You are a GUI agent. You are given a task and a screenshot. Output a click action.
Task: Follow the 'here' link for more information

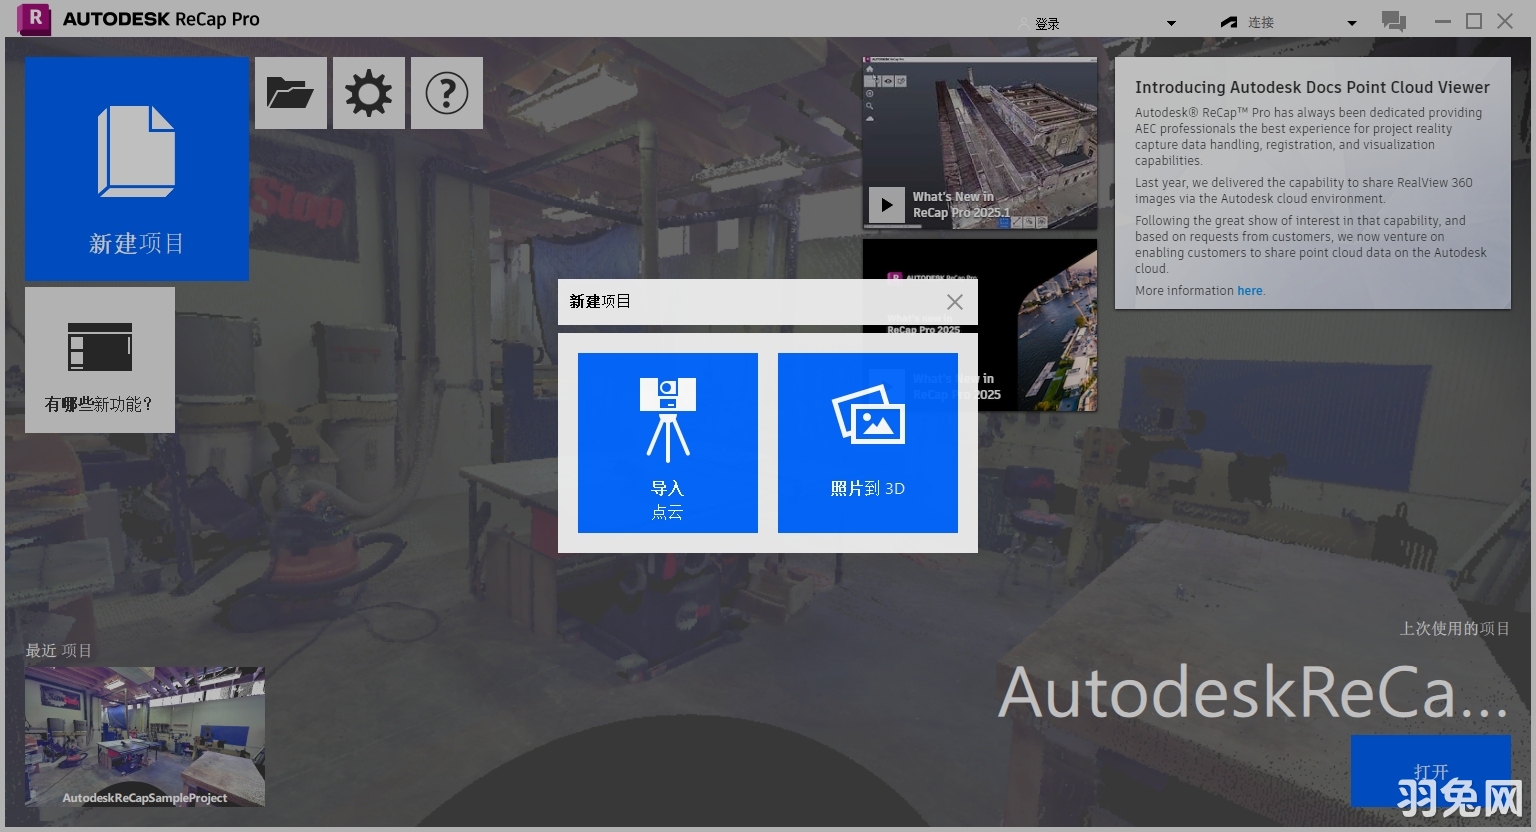[x=1249, y=290]
